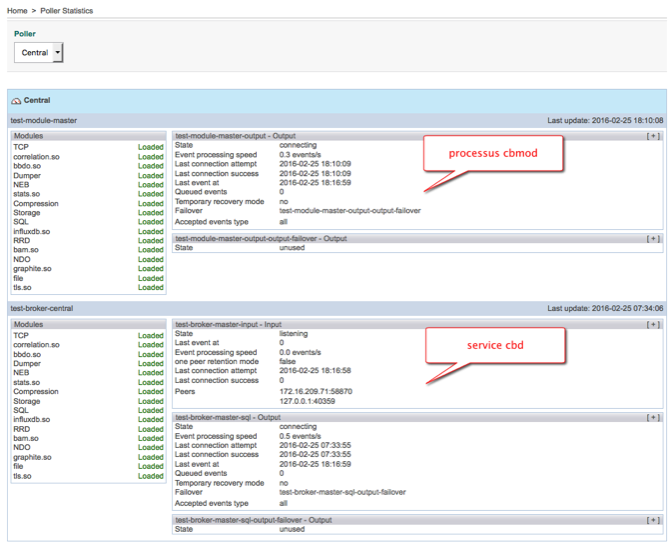The height and width of the screenshot is (550, 672).
Task: Expand test-broker-master-input Input section
Action: pos(653,324)
